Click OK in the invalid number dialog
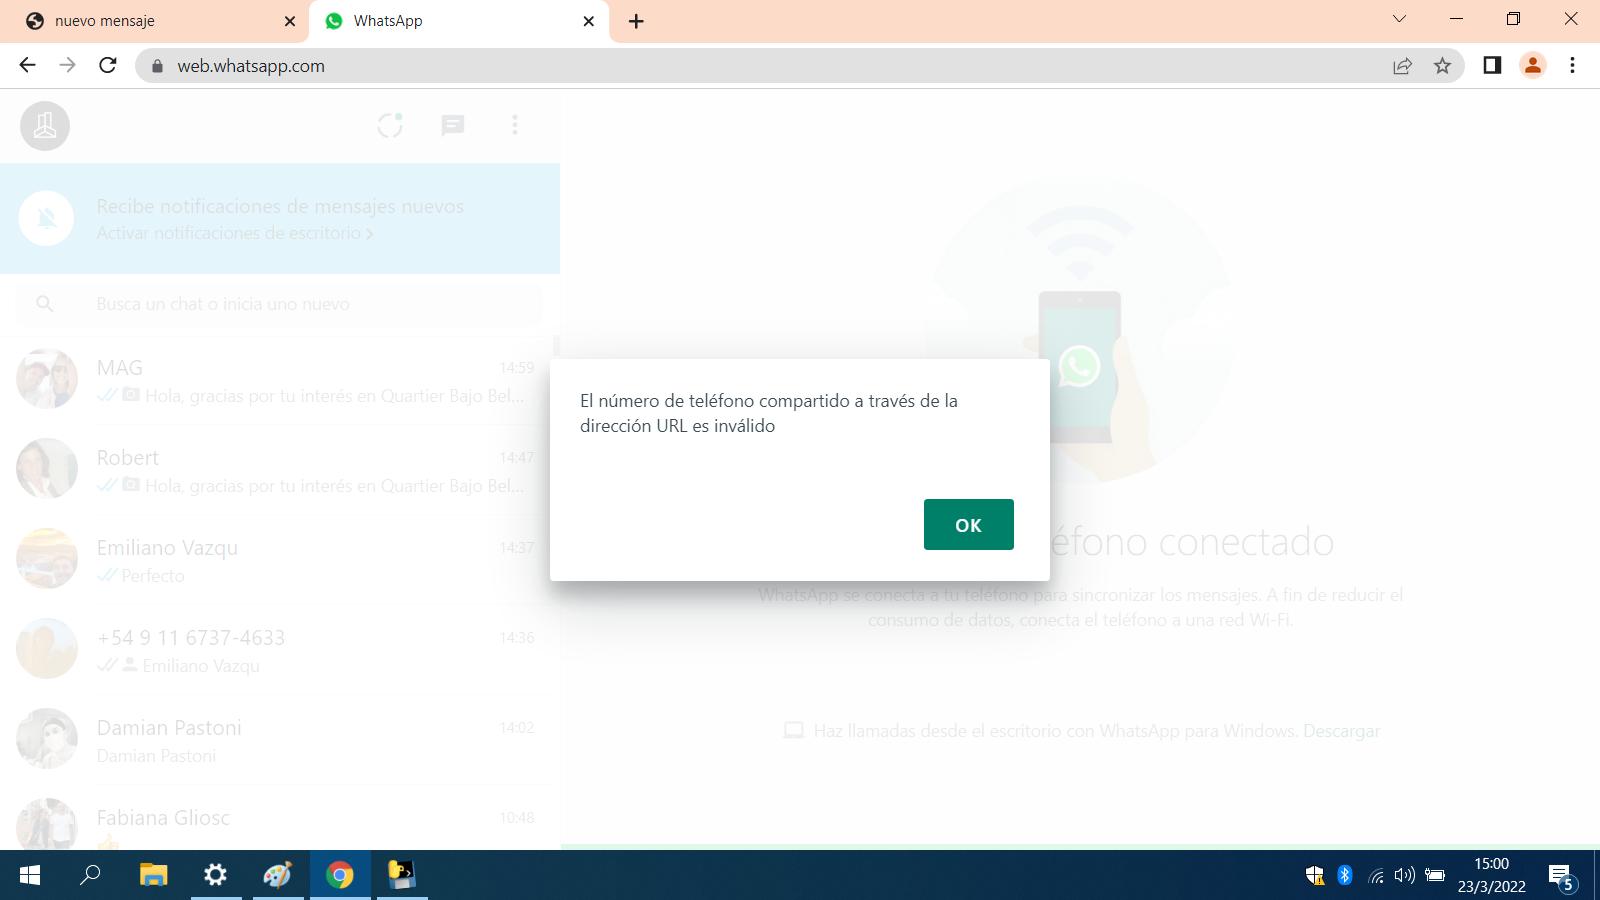Image resolution: width=1600 pixels, height=900 pixels. point(968,524)
